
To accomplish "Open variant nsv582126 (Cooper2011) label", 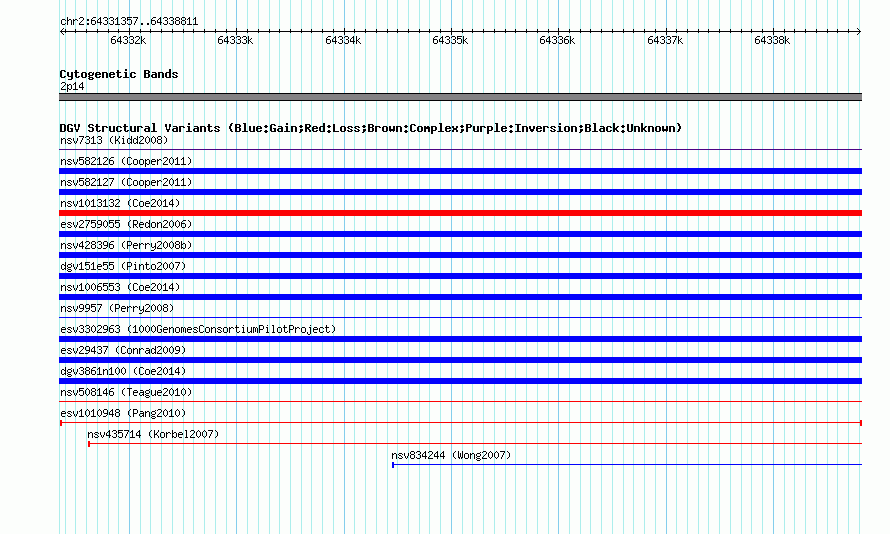I will click(126, 161).
